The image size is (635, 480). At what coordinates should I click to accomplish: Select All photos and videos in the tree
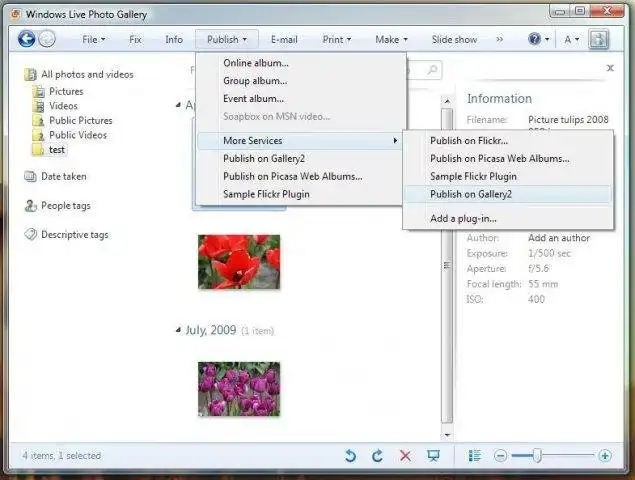(x=87, y=75)
